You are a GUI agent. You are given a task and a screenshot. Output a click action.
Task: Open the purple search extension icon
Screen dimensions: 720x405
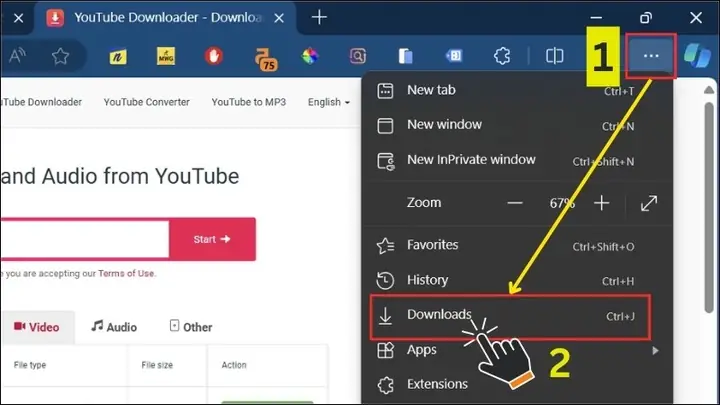click(x=358, y=56)
